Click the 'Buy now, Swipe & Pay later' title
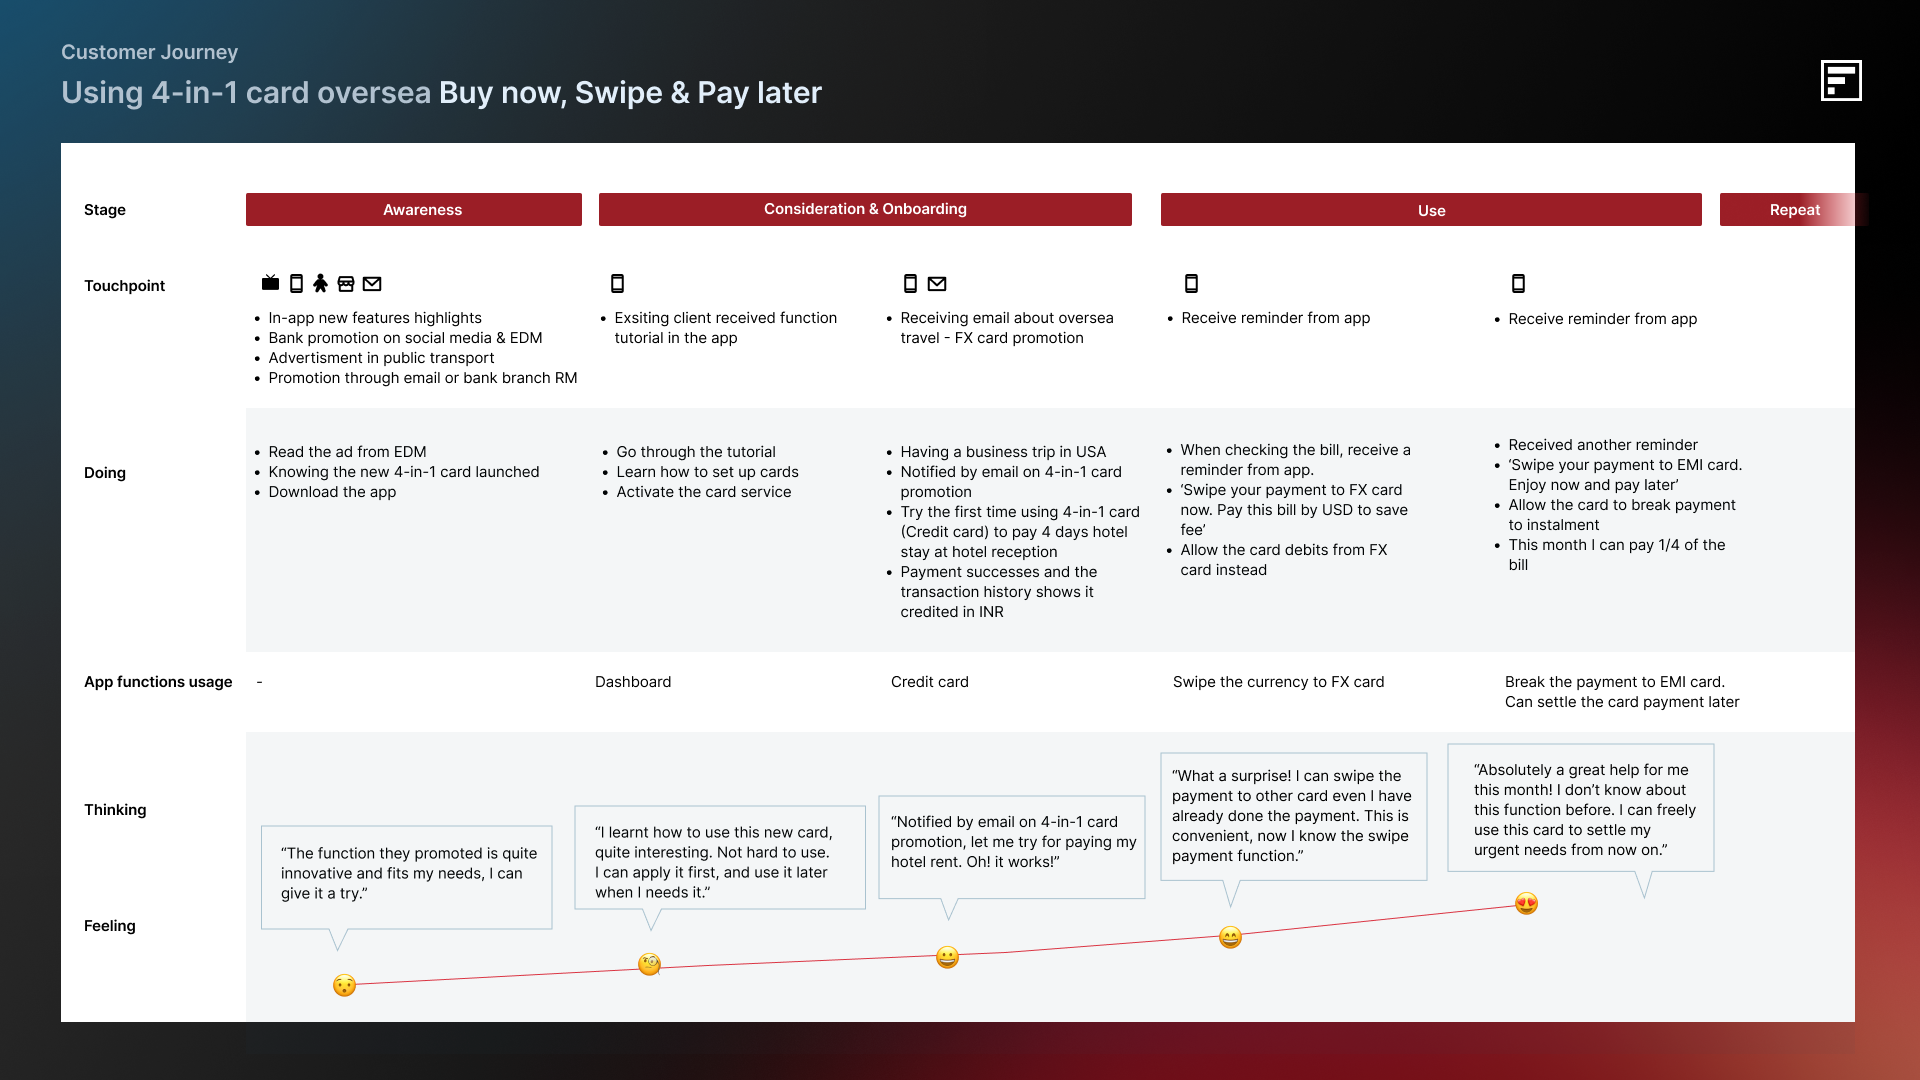 [x=630, y=93]
